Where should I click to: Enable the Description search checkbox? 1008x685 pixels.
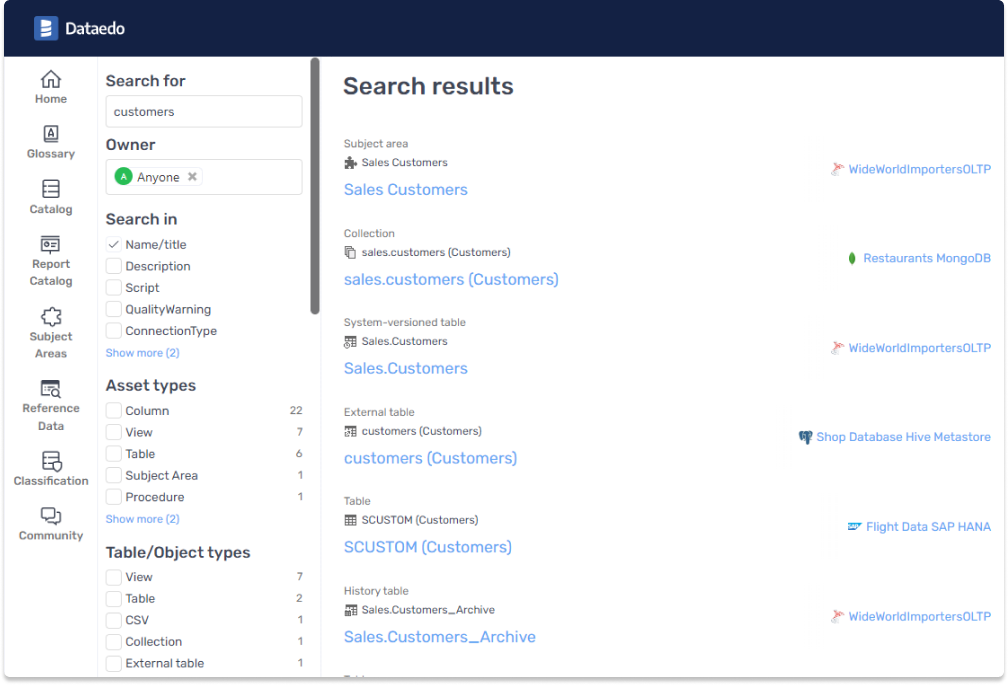click(x=114, y=266)
